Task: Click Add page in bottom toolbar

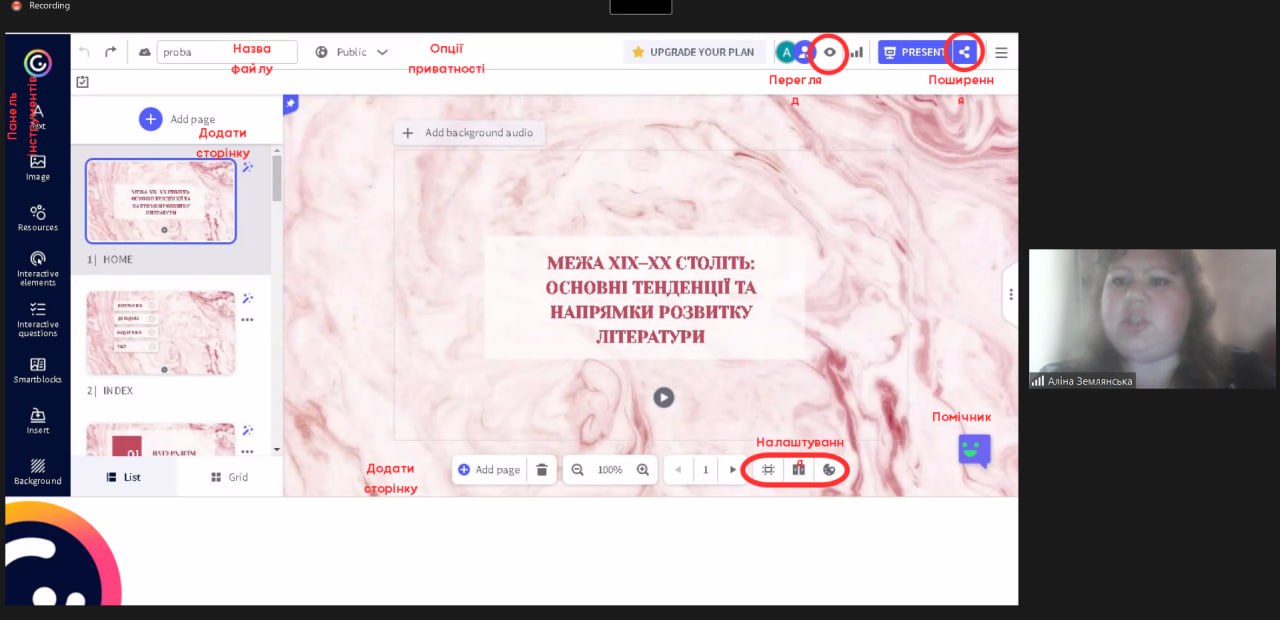Action: [489, 469]
